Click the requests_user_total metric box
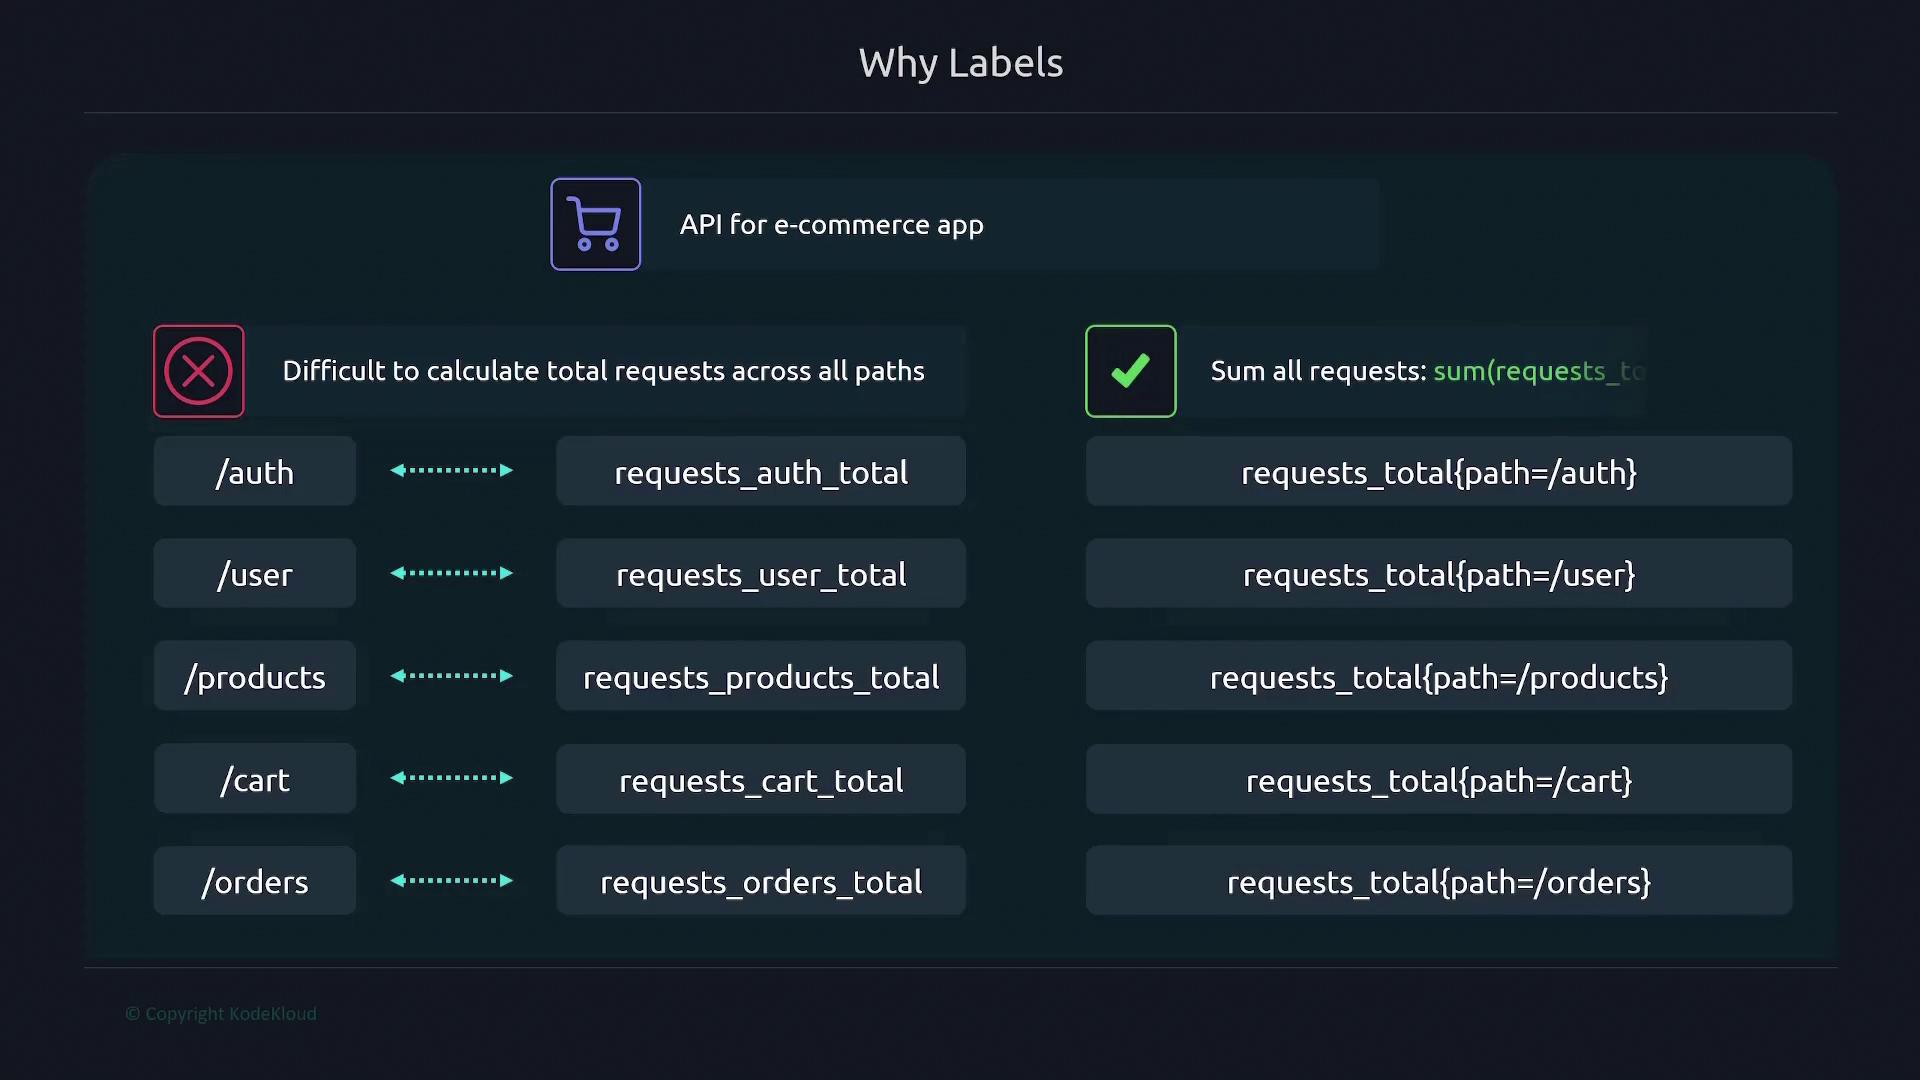Screen dimensions: 1920x1080 pos(761,575)
